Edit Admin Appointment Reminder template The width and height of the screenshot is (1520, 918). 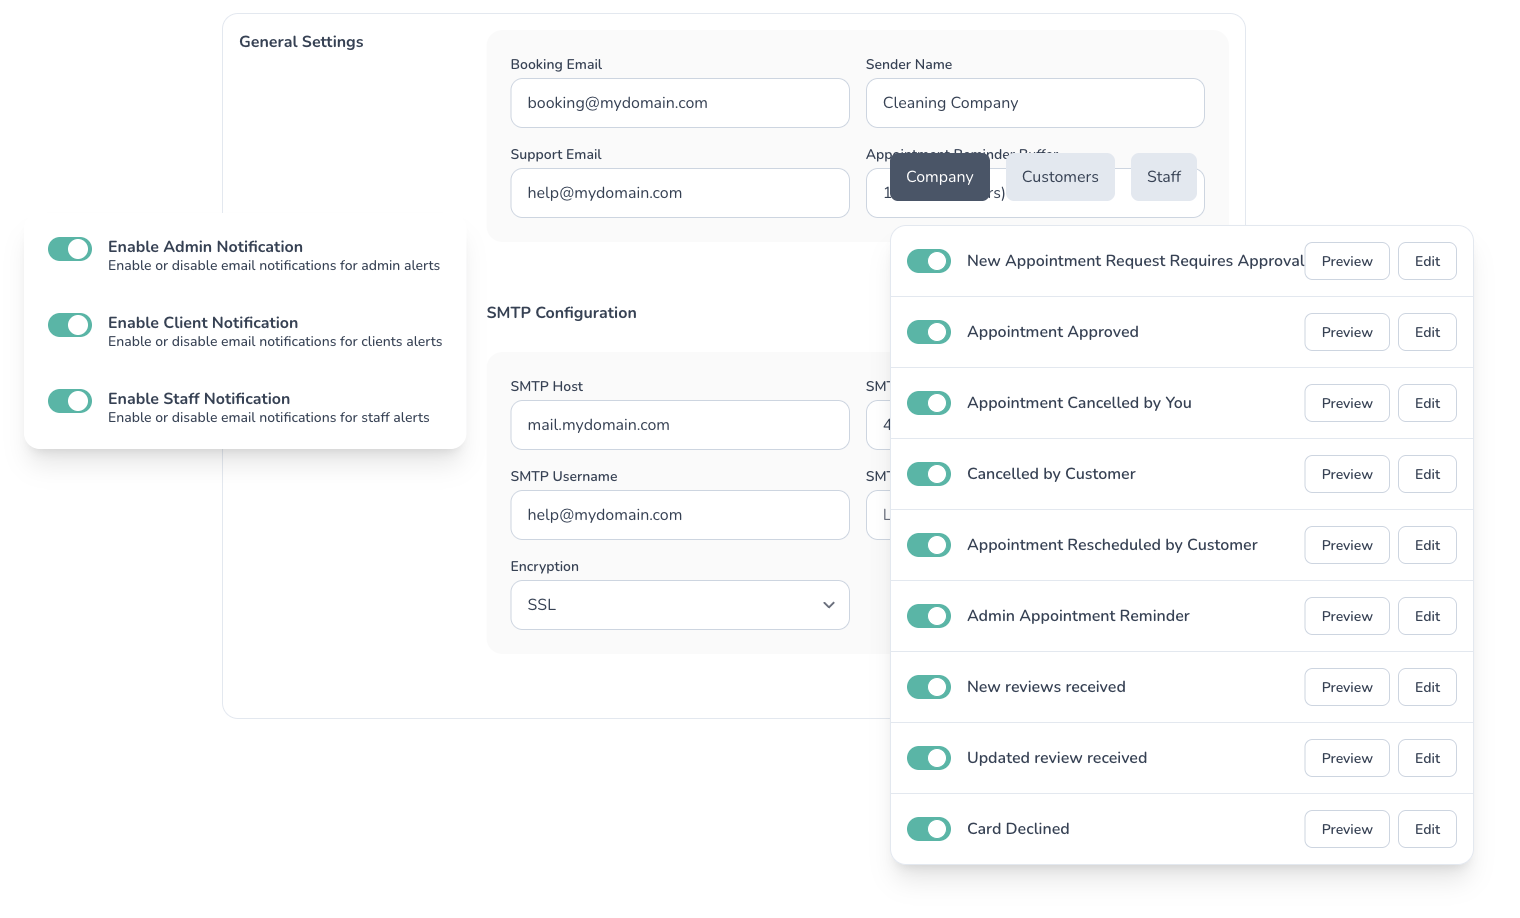click(1427, 616)
